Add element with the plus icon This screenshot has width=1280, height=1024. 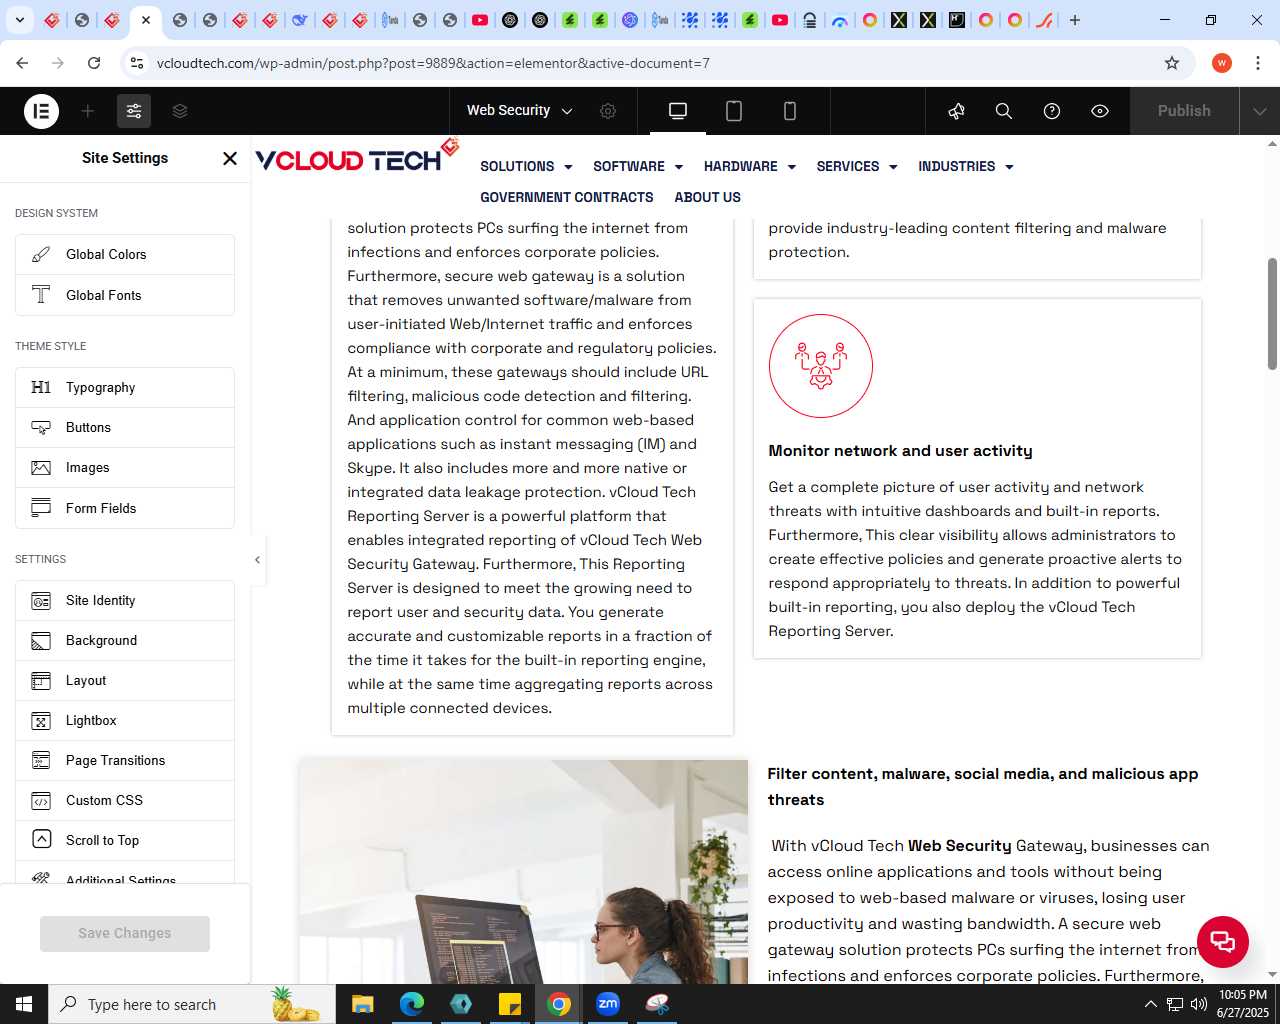coord(88,111)
